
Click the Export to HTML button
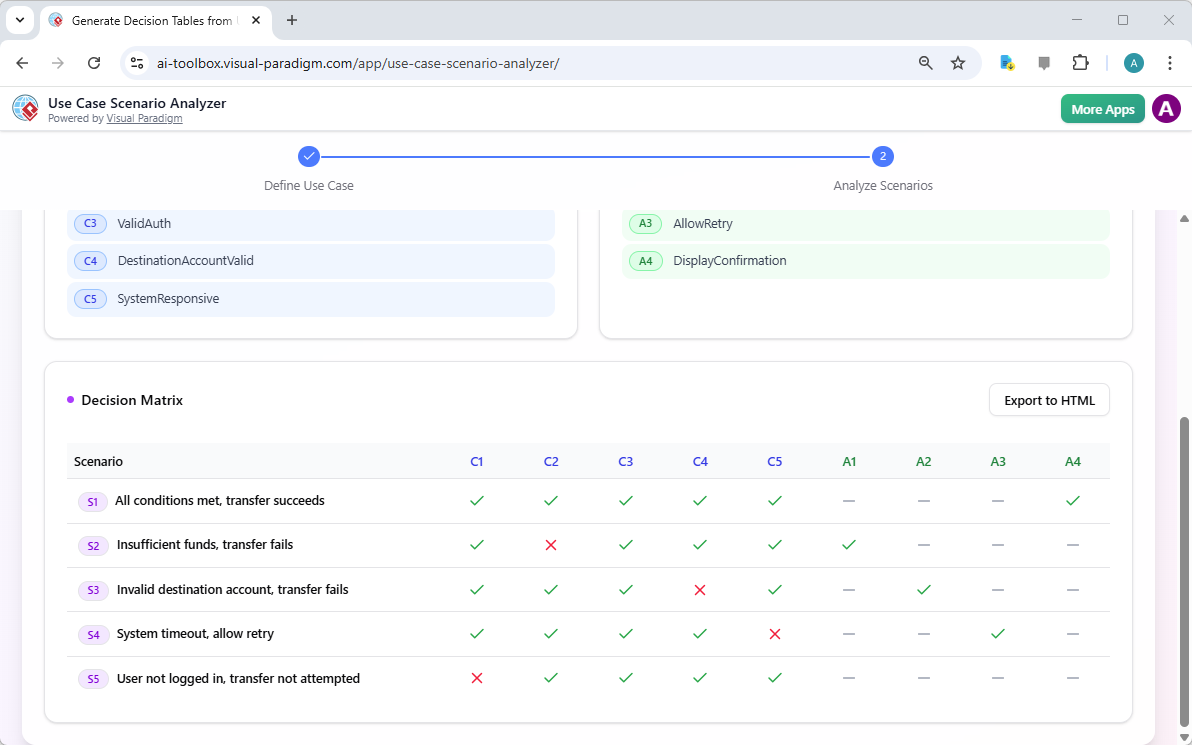[1048, 399]
